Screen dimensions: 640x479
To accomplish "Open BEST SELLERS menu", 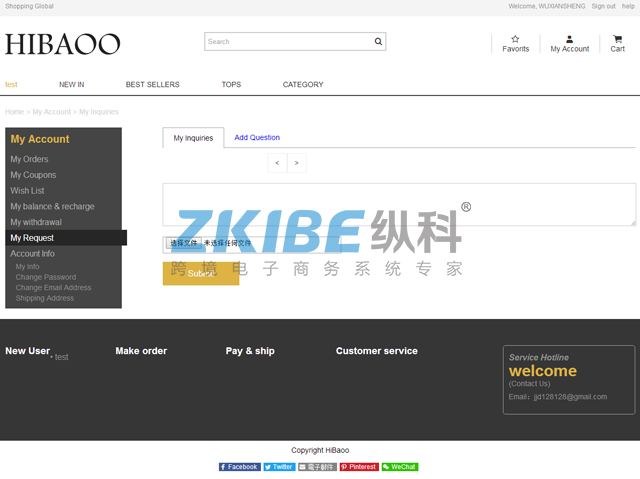I will point(153,84).
